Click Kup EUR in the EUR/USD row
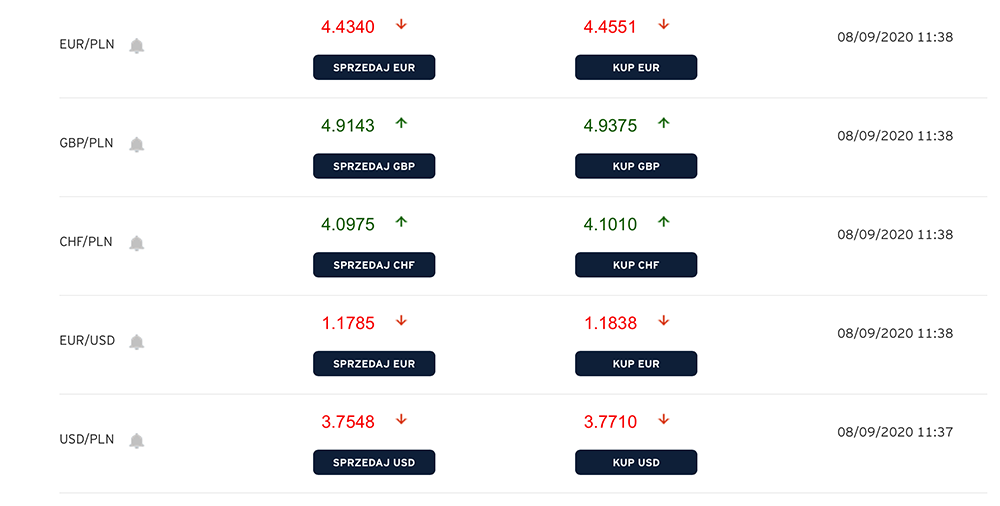Screen dimensions: 1000x506 [636, 364]
